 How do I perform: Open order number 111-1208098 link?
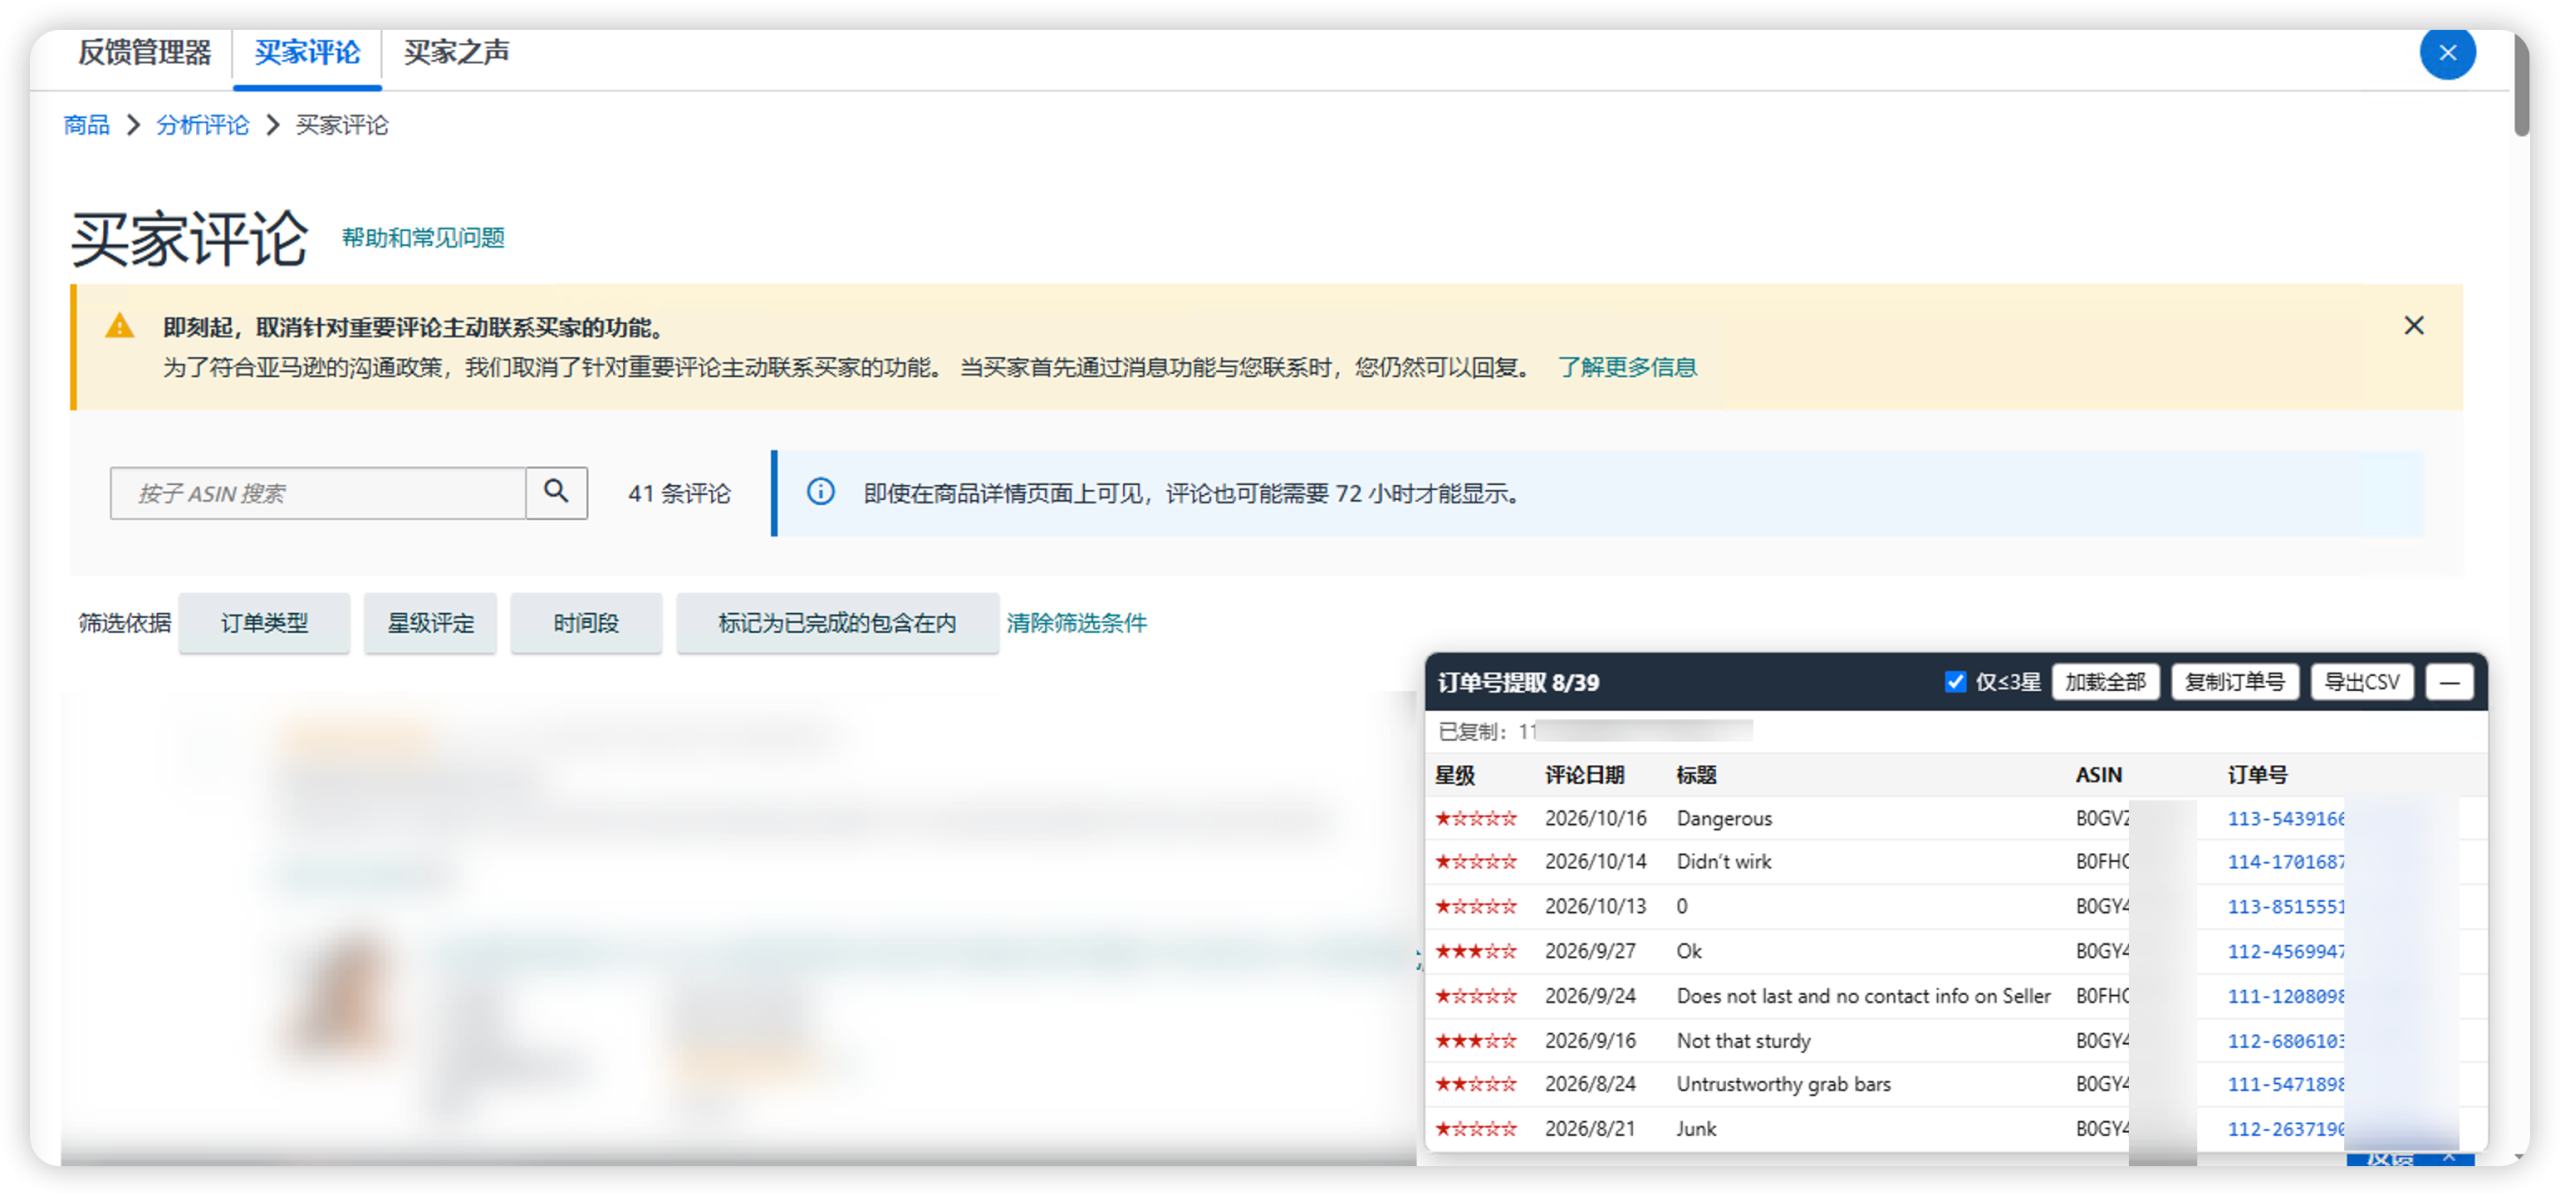pos(2285,997)
